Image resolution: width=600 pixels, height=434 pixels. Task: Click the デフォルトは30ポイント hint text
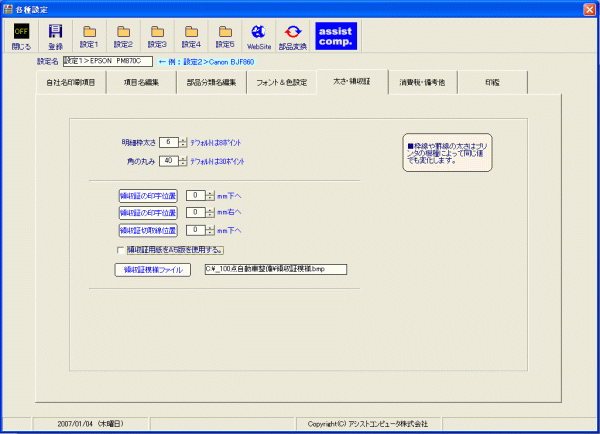pos(217,162)
